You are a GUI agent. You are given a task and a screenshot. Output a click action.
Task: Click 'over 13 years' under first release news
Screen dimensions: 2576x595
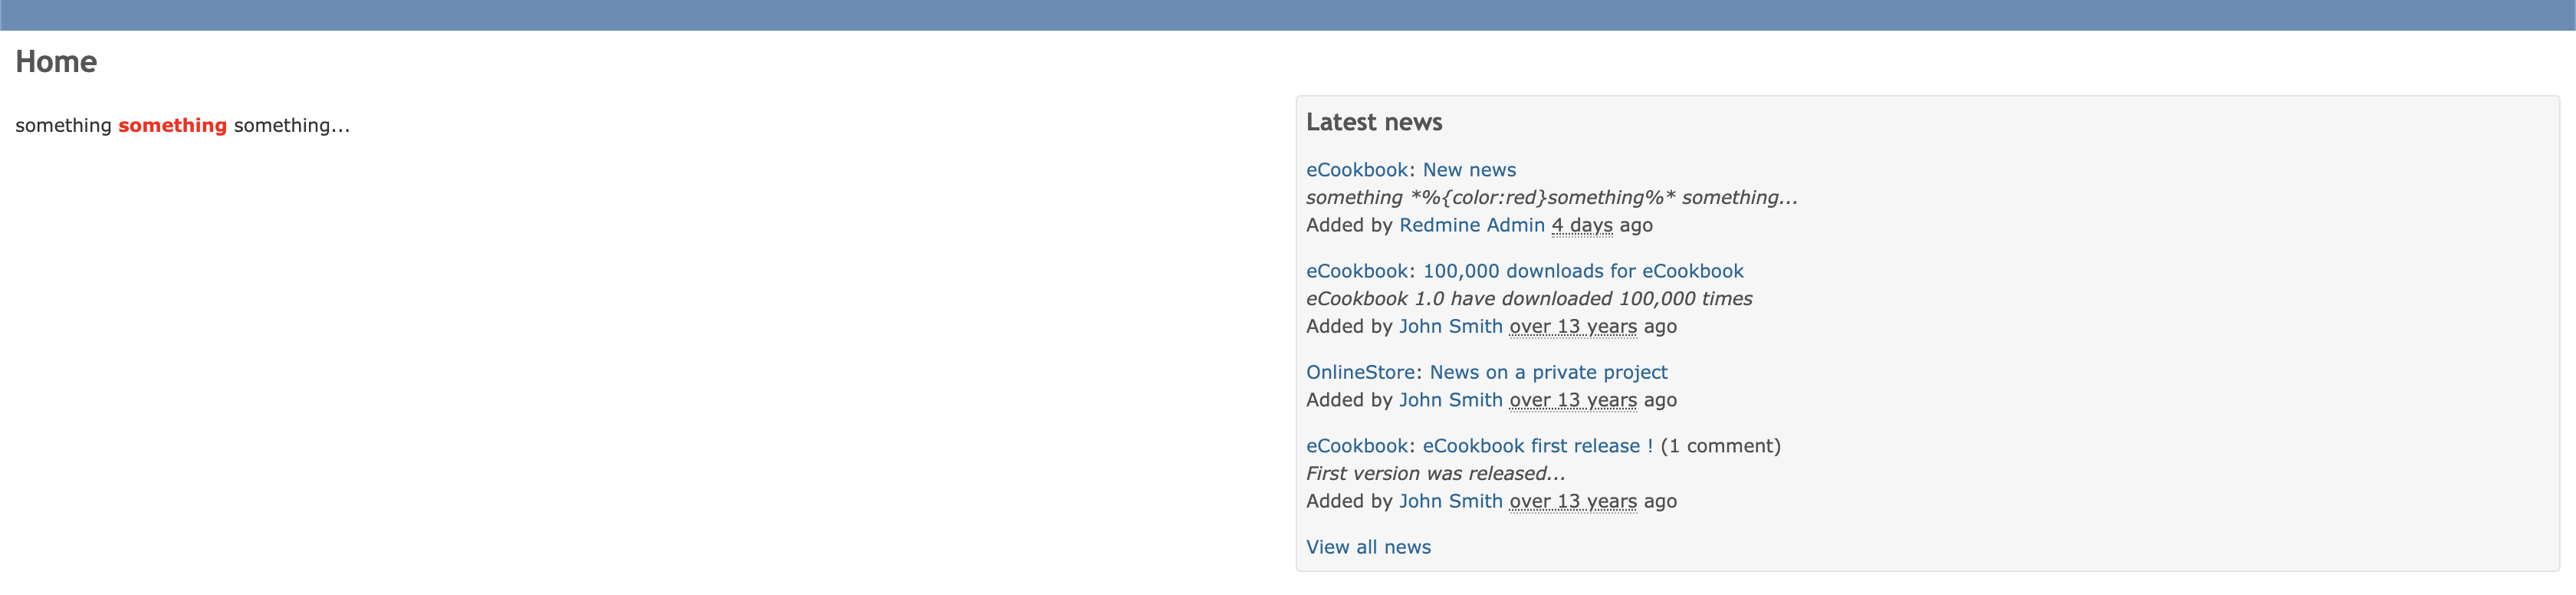coord(1573,501)
